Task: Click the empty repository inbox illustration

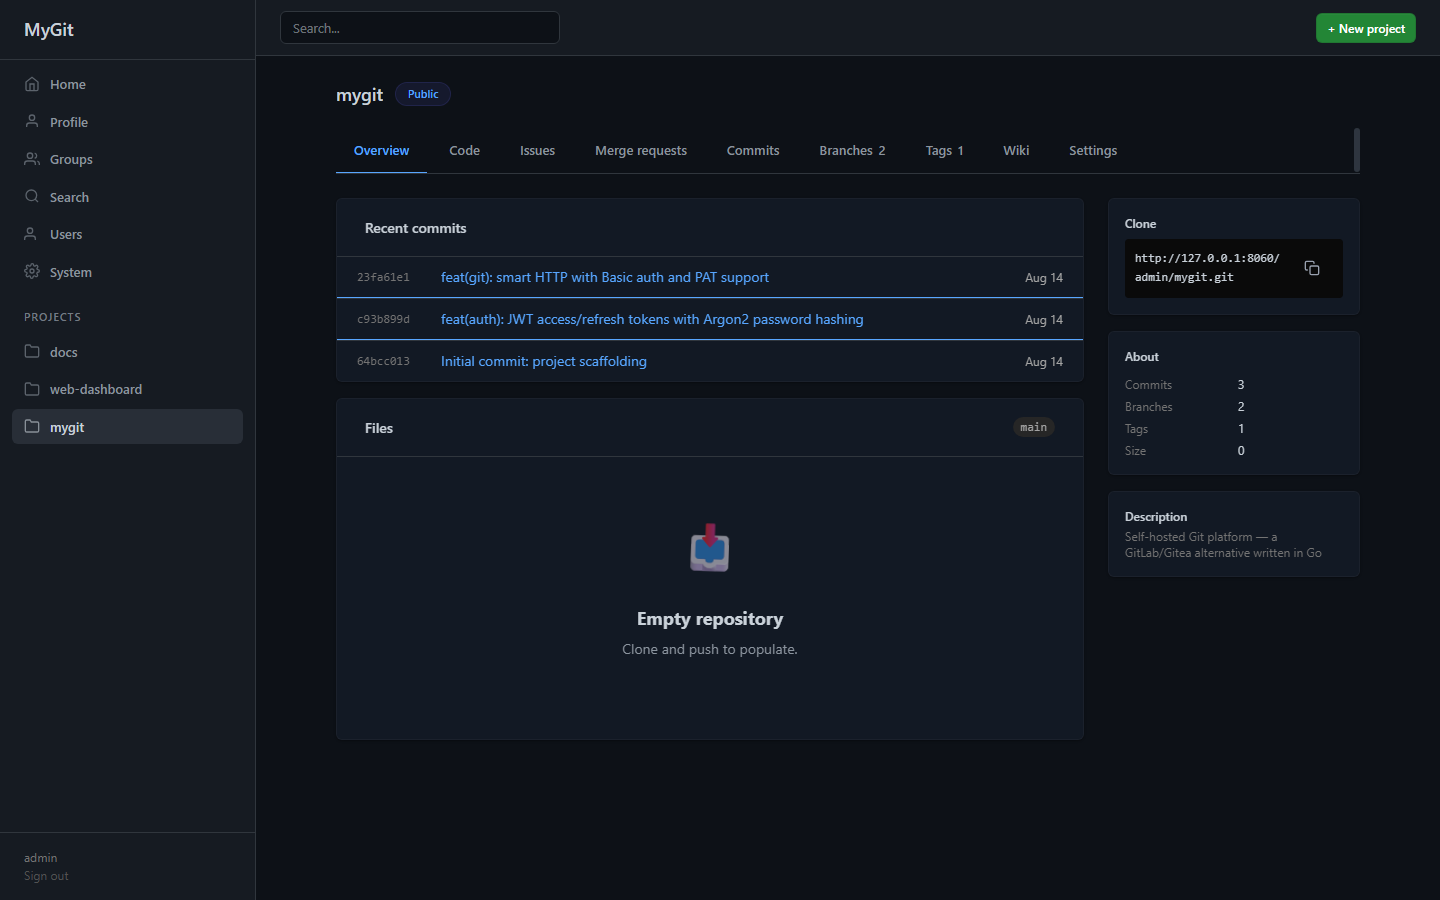Action: [710, 547]
